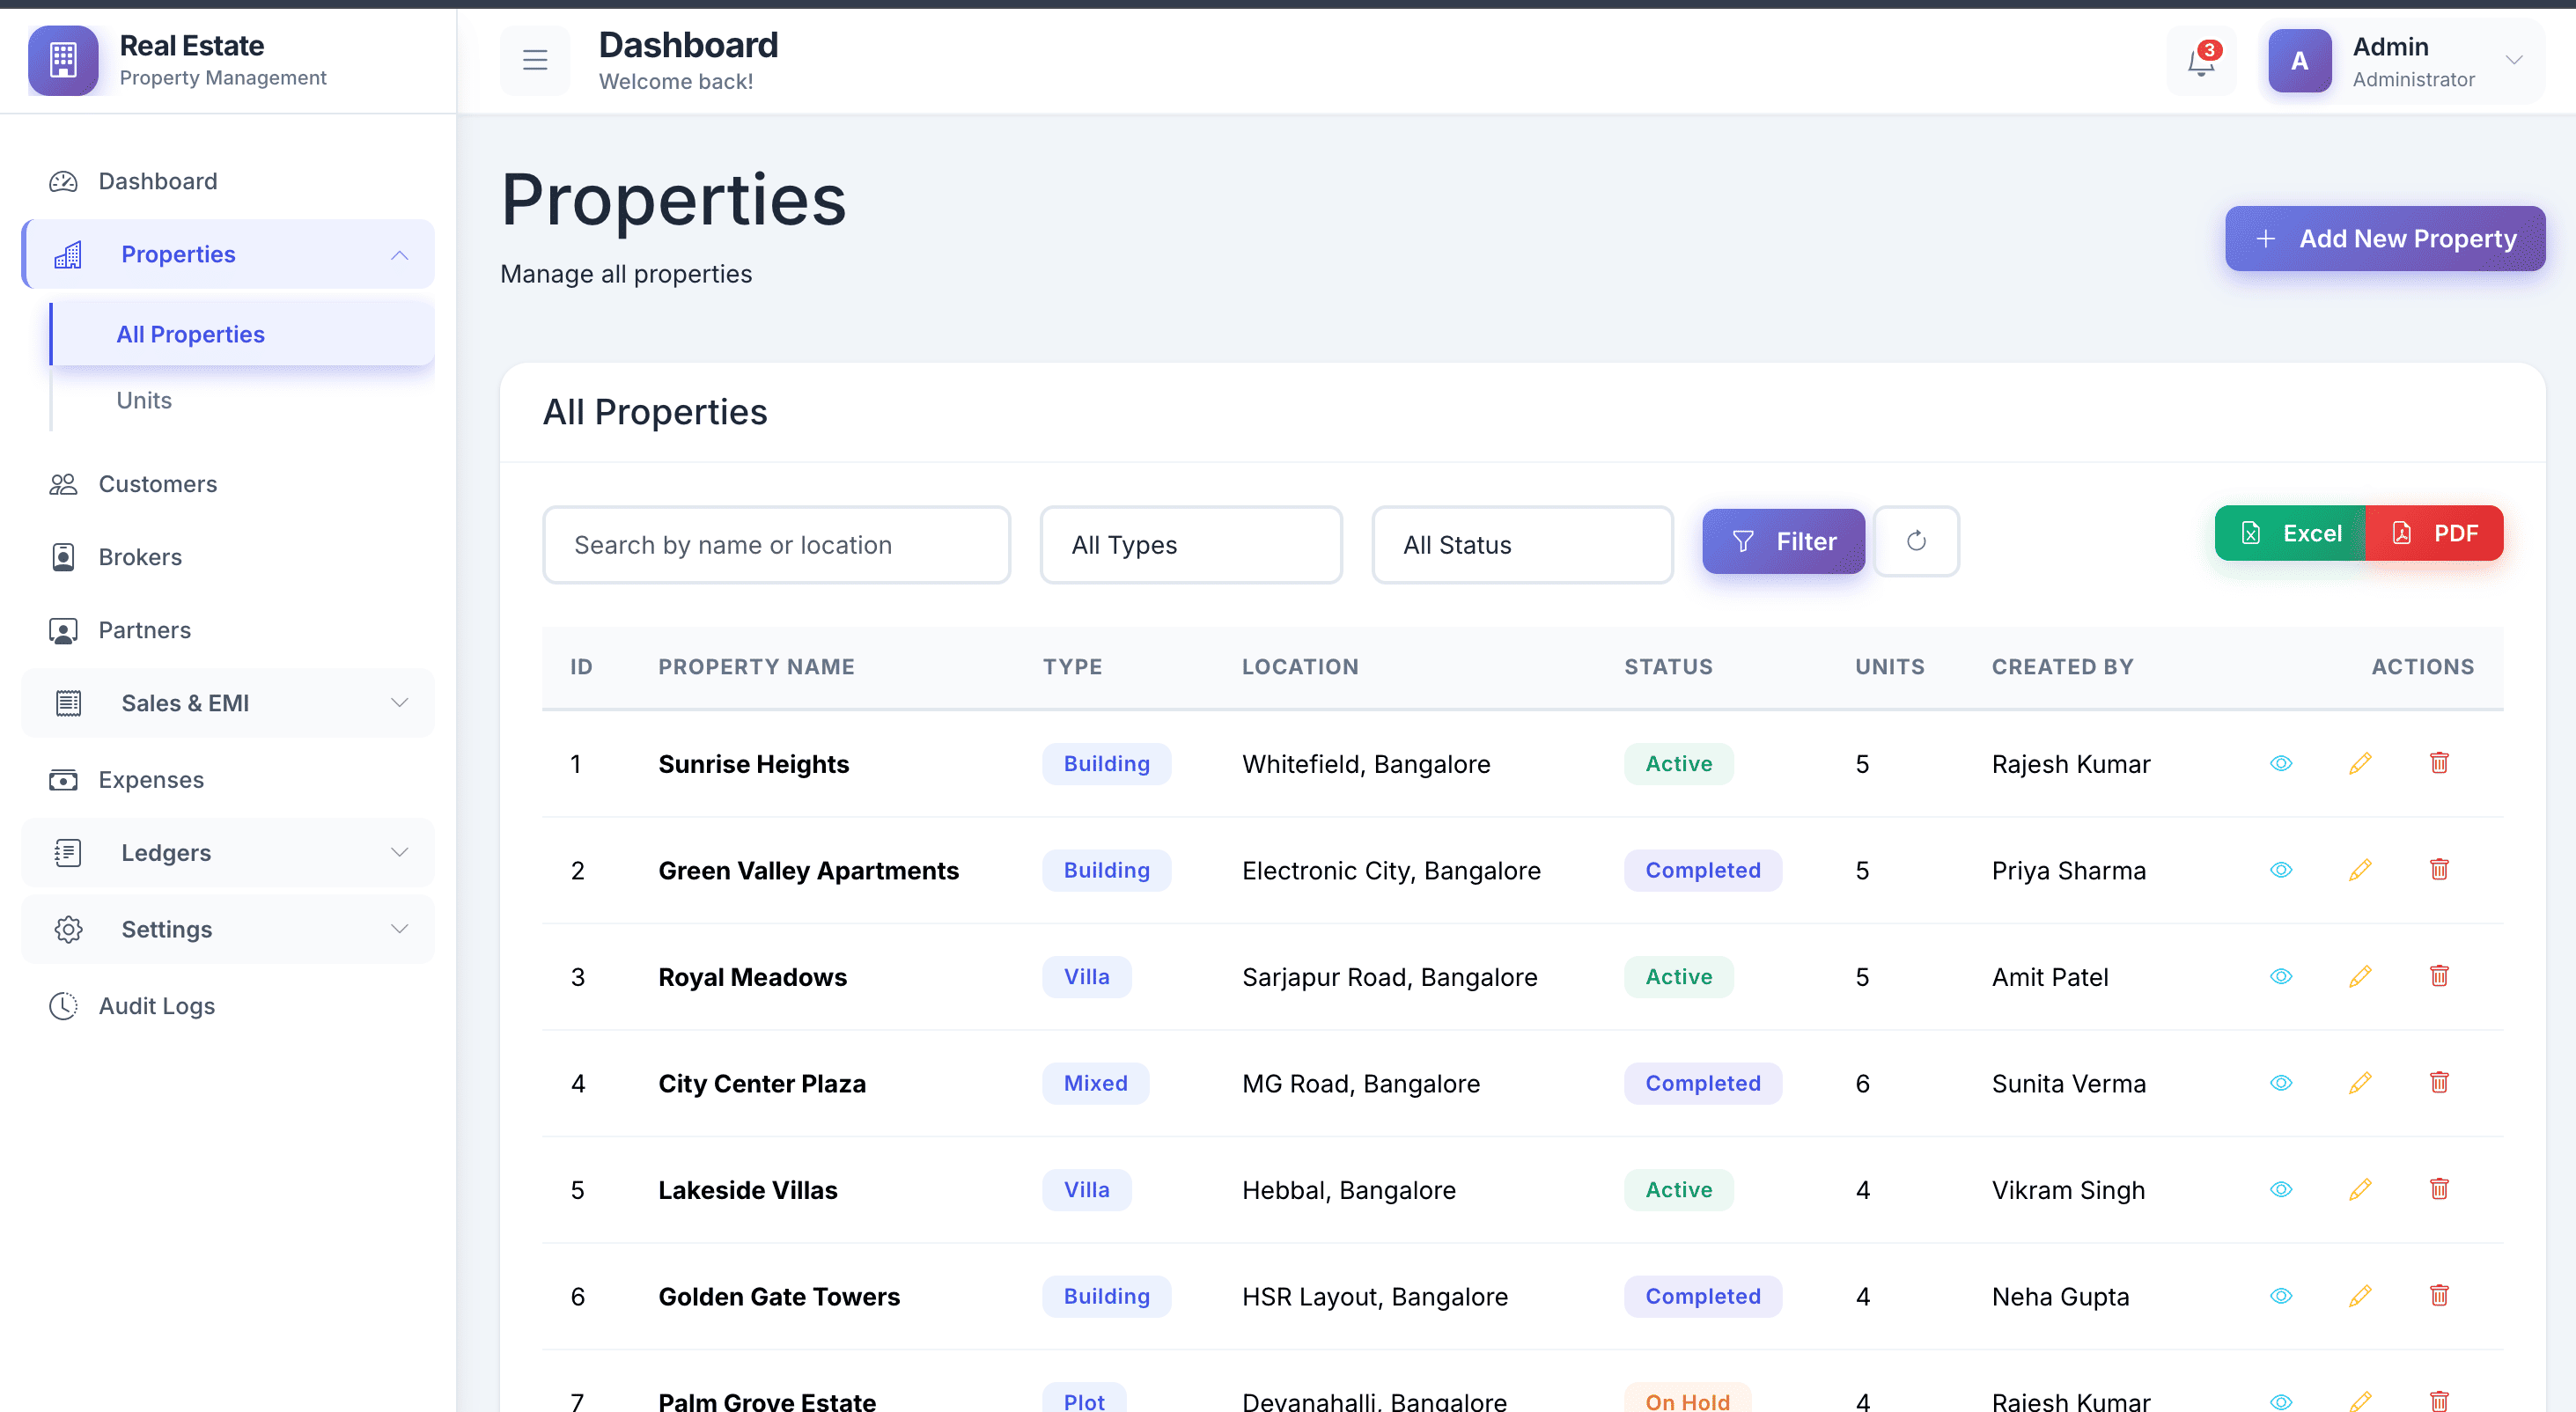View Royal Meadows details via eye icon

tap(2281, 977)
